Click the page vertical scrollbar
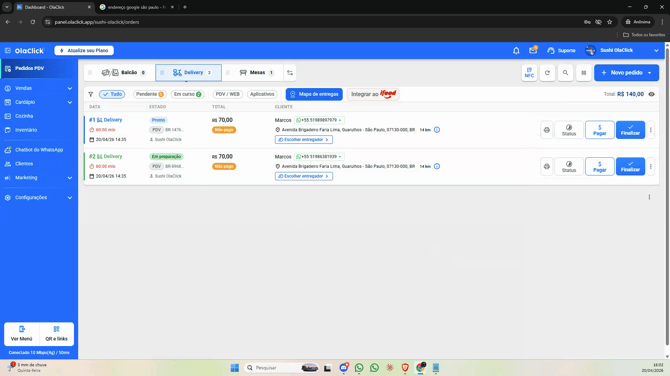The image size is (670, 376). 667,197
